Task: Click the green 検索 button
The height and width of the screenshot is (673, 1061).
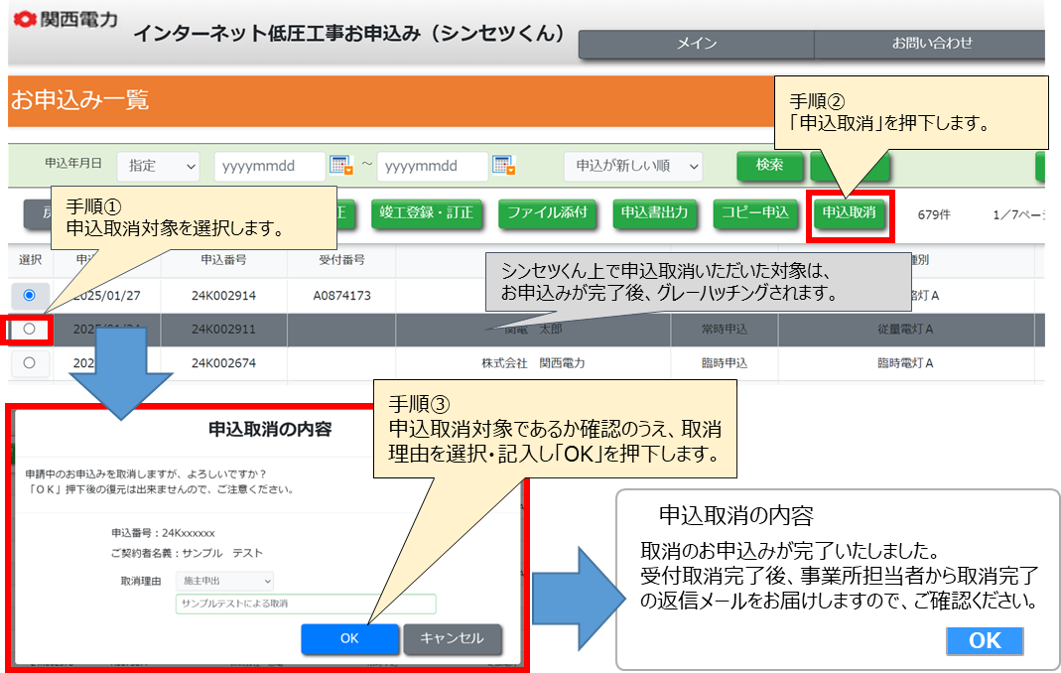Action: click(x=769, y=165)
